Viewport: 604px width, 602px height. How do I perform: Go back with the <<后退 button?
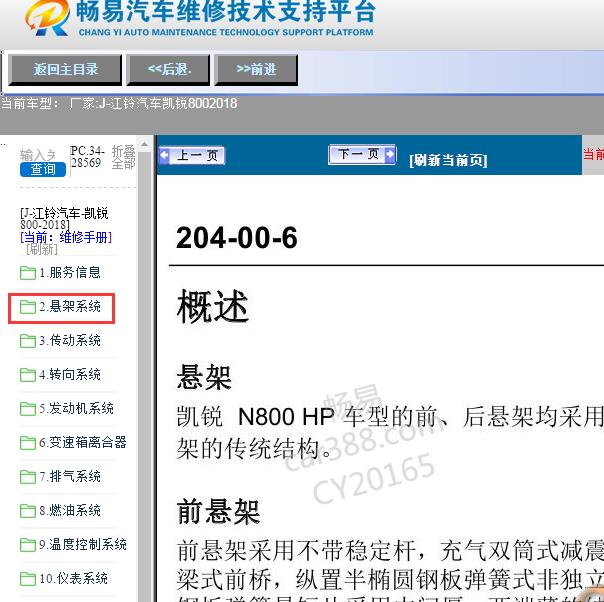[169, 70]
